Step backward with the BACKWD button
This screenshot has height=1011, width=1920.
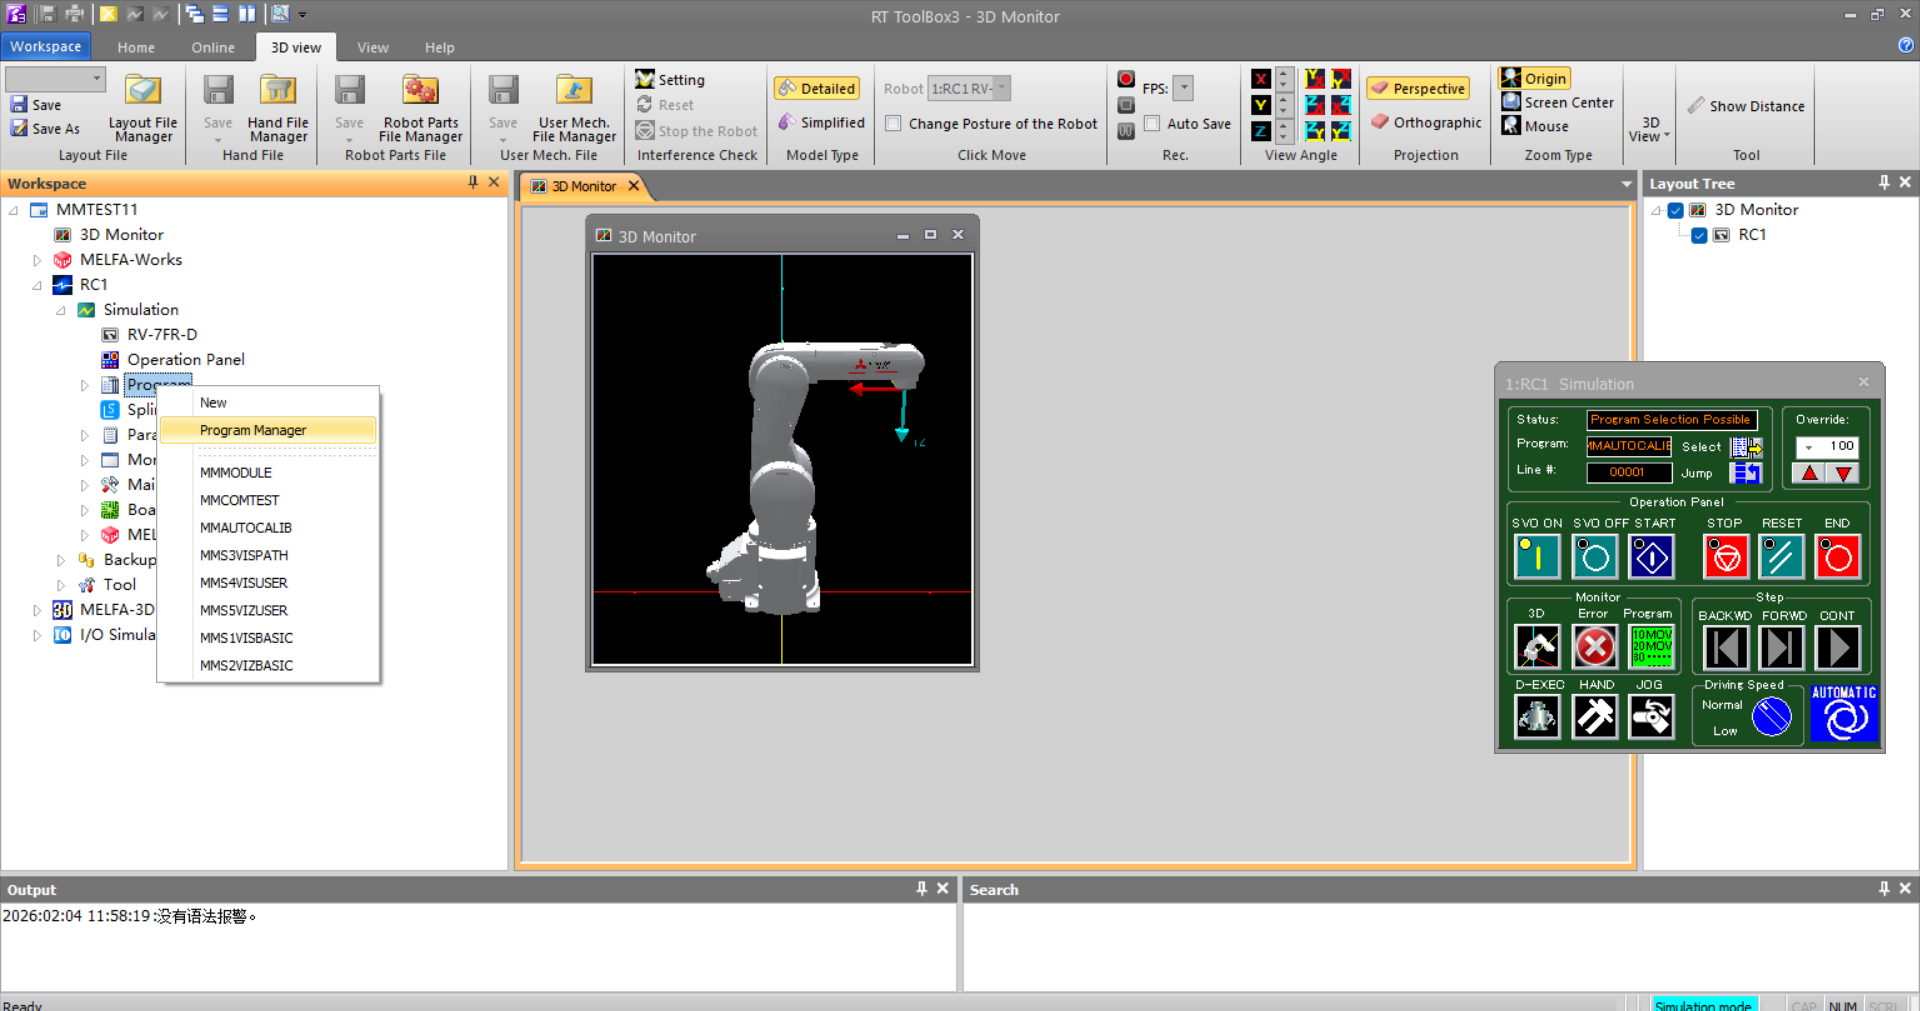[1725, 647]
